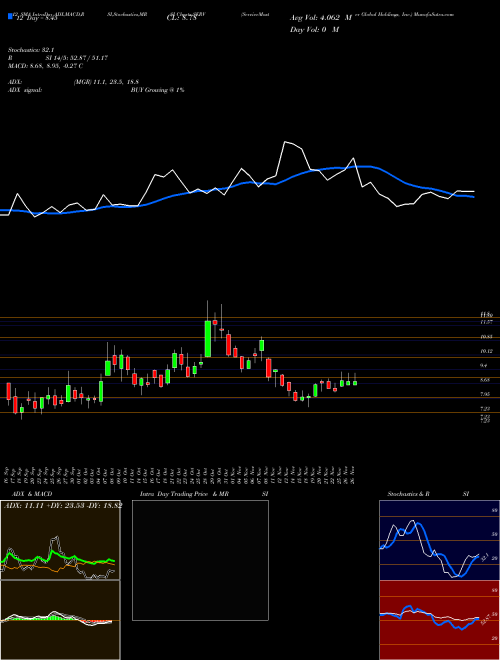Click the ADX indicator chart panel

[60, 540]
